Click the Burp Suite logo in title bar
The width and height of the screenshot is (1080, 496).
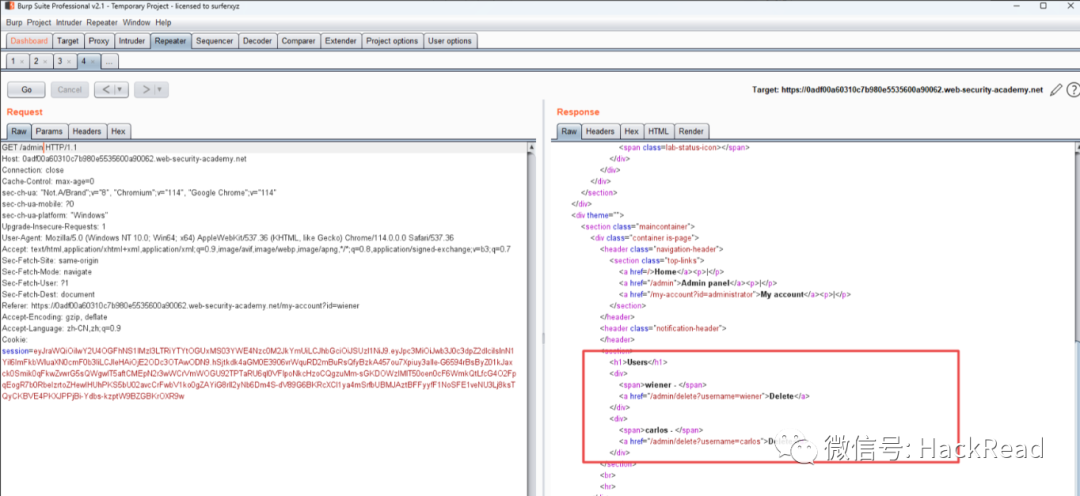tap(8, 6)
